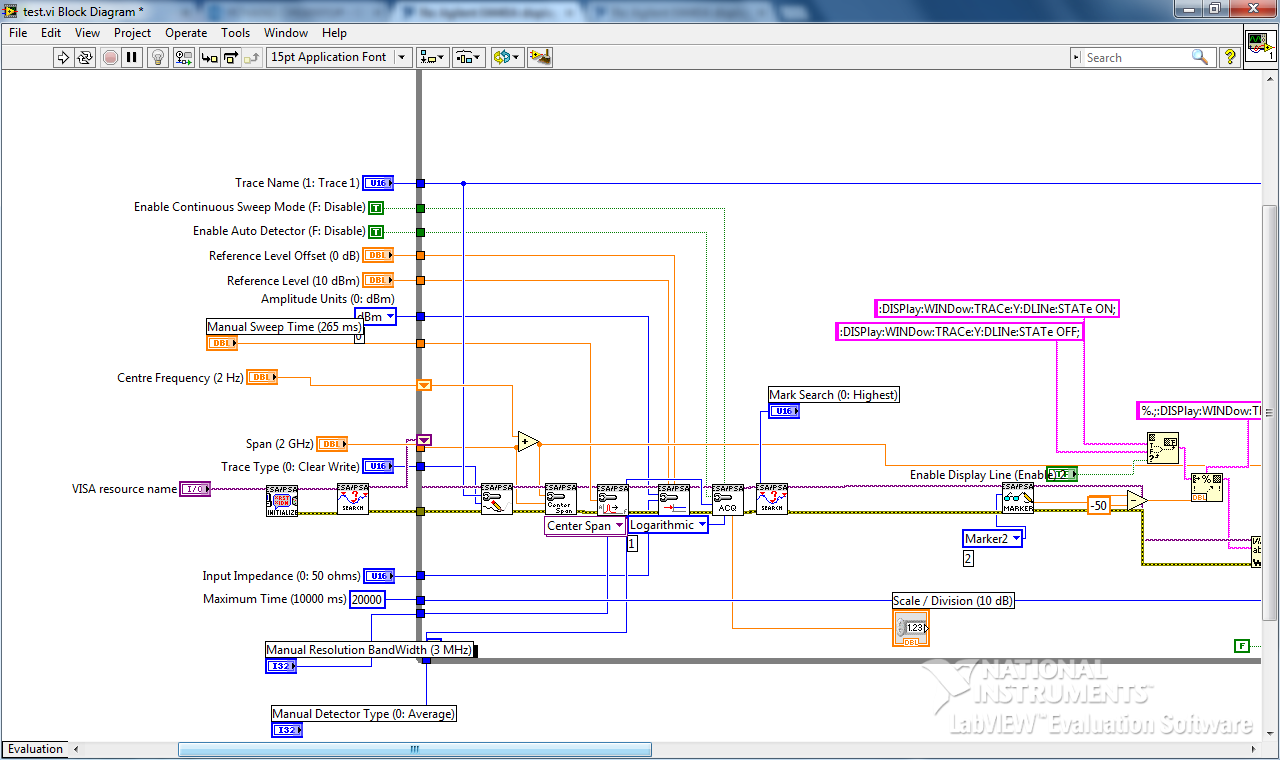Toggle the Pause button
The height and width of the screenshot is (760, 1280).
click(132, 57)
